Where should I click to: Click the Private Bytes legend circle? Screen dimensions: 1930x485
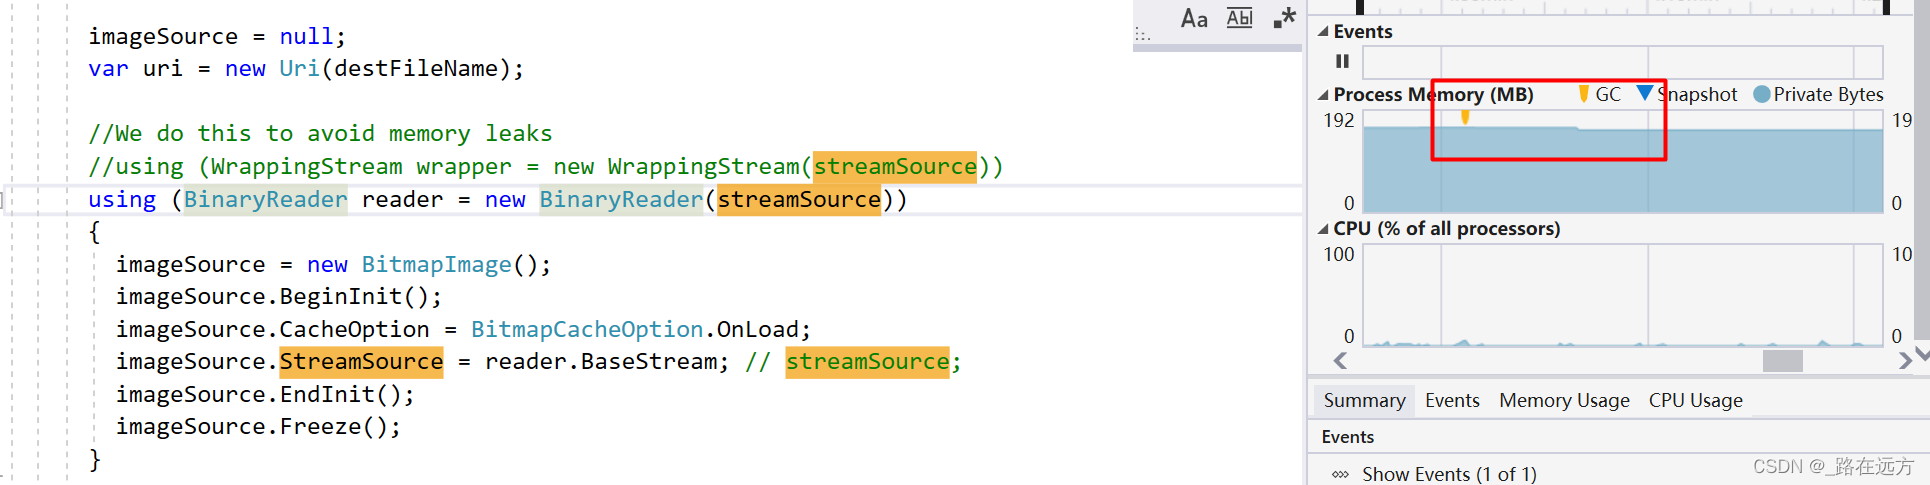pos(1762,94)
